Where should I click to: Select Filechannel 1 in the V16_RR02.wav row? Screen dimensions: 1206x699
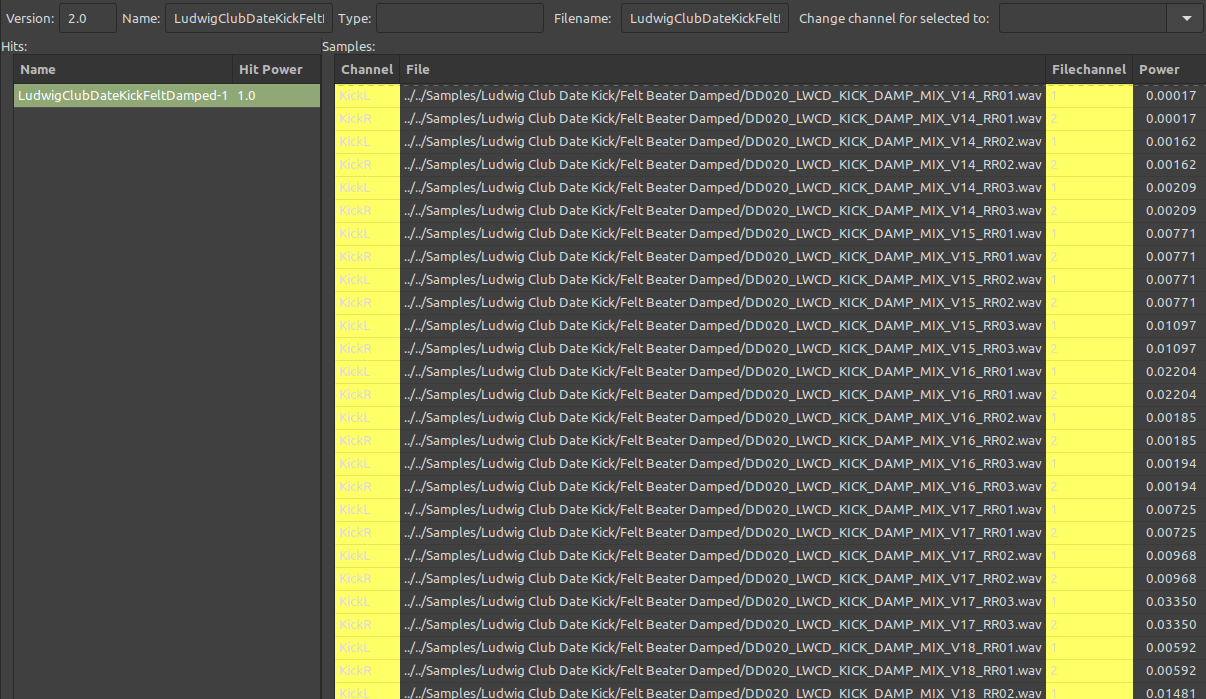pos(1089,418)
